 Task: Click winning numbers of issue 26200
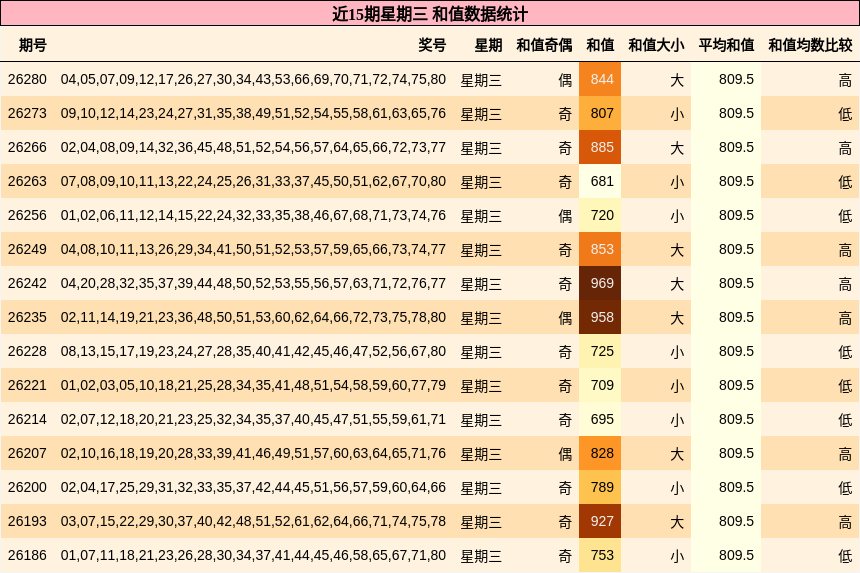tap(253, 487)
